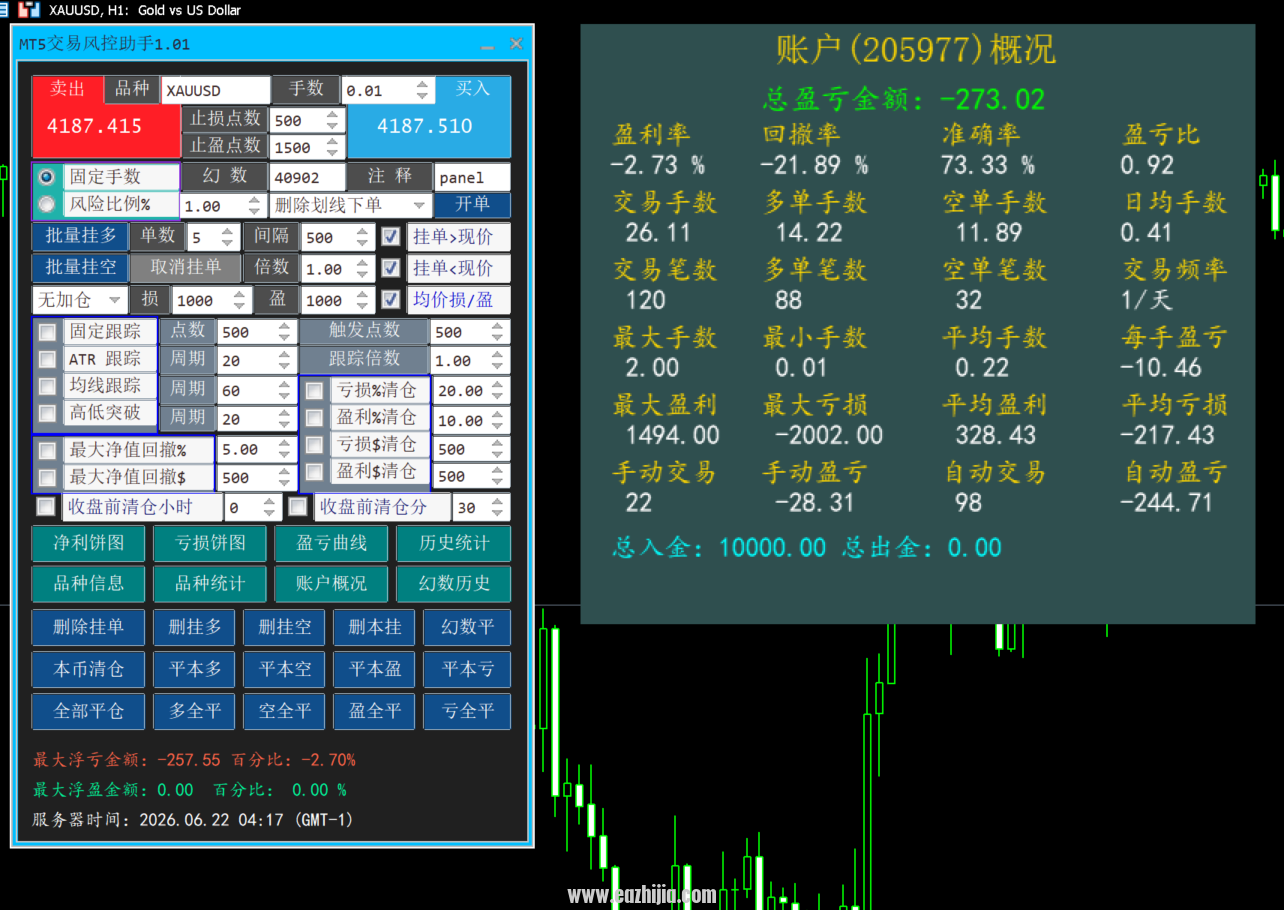The width and height of the screenshot is (1284, 910).
Task: Click the 平本空 button
Action: (x=285, y=670)
